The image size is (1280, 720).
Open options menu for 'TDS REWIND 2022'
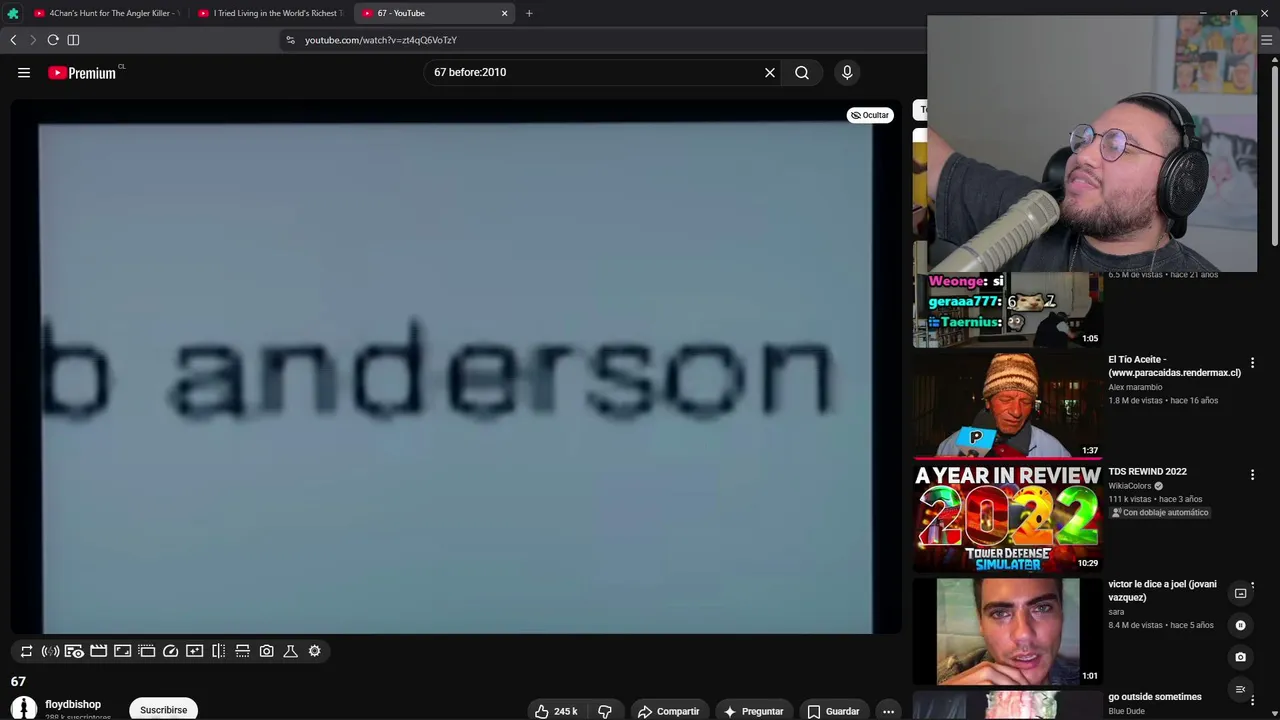coord(1252,475)
